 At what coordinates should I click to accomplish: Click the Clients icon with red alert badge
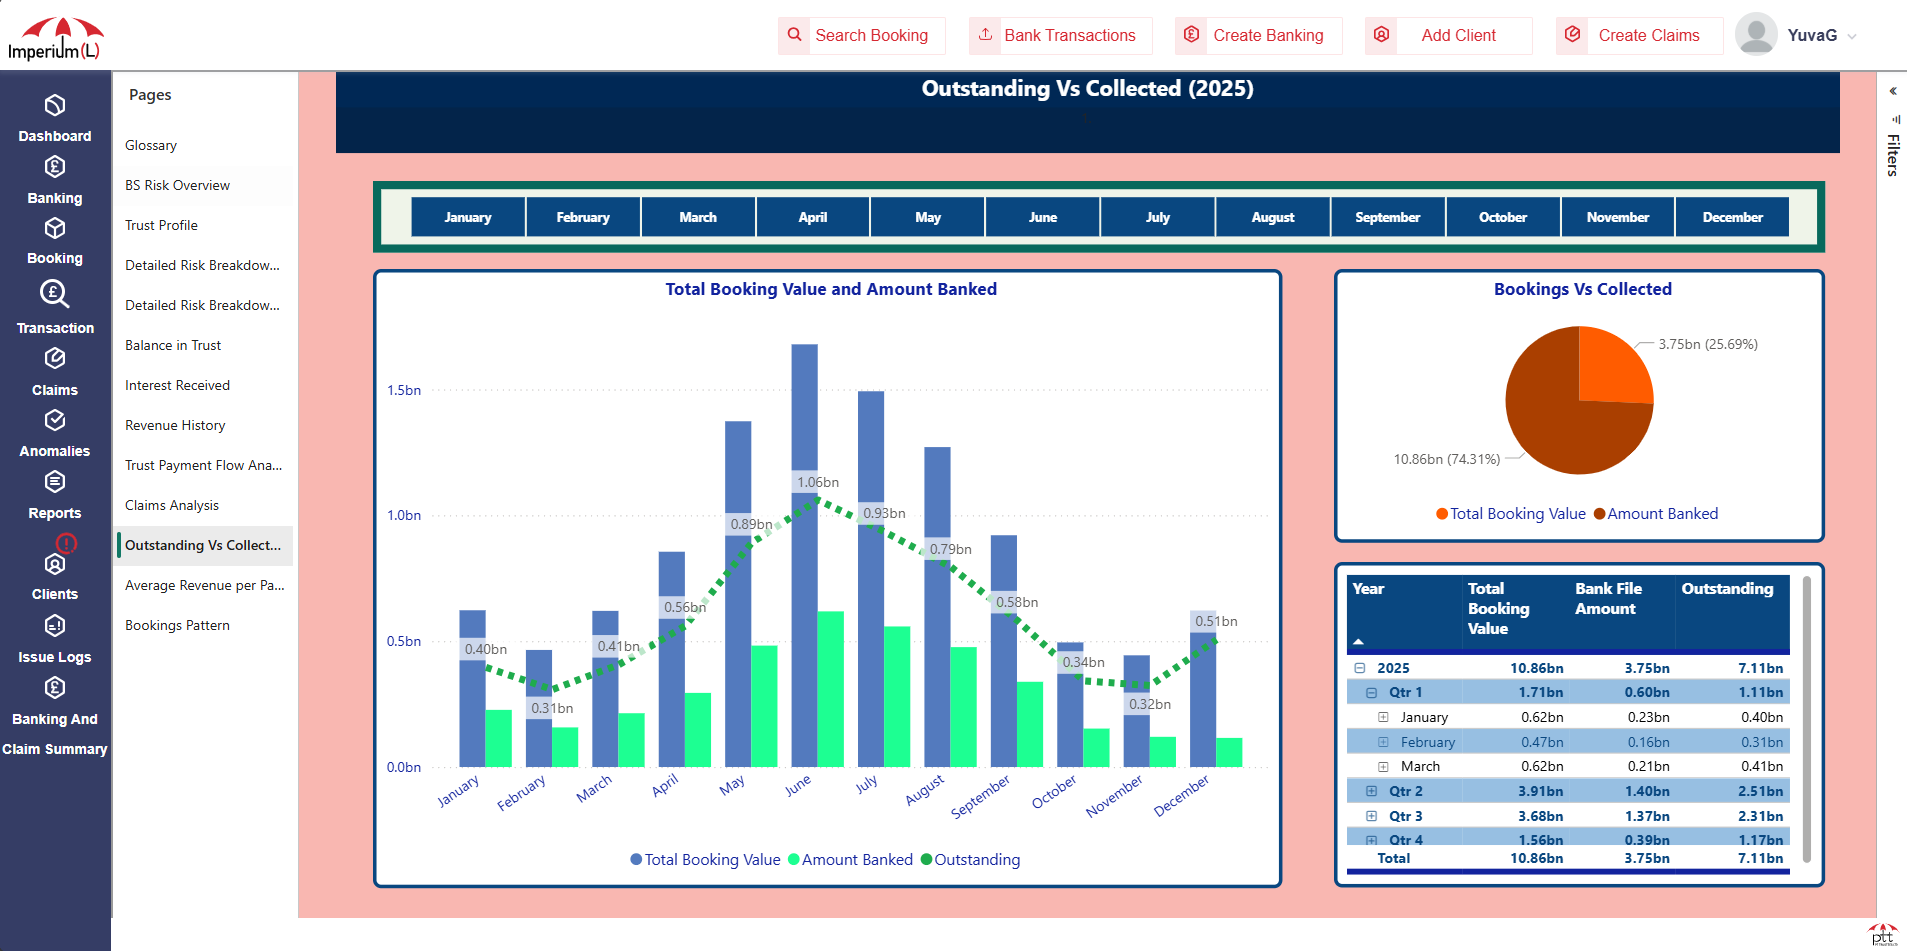55,563
